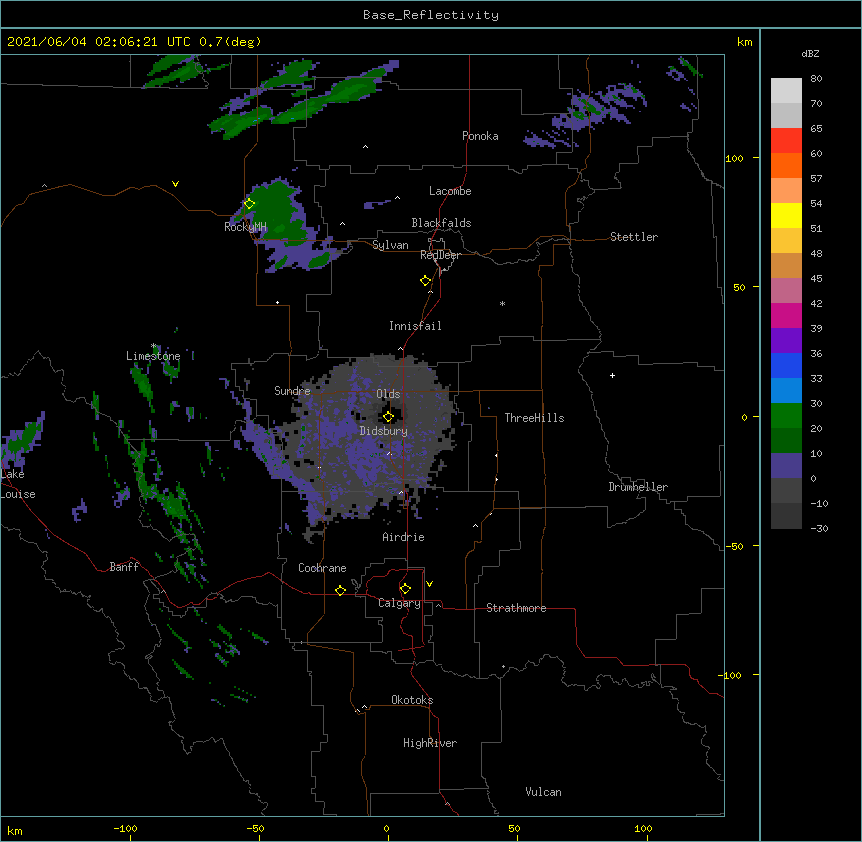The width and height of the screenshot is (862, 842).
Task: Click the white plus marker north of Drumheller
Action: click(x=612, y=375)
